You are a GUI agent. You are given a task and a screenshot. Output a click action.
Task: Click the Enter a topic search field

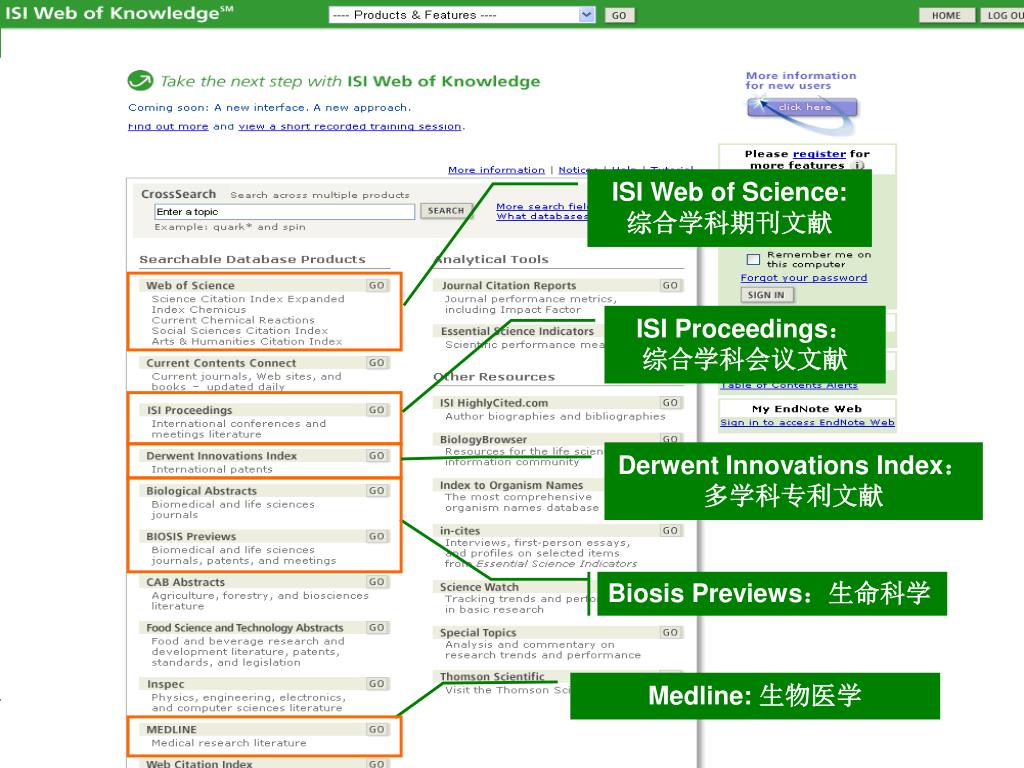click(284, 212)
